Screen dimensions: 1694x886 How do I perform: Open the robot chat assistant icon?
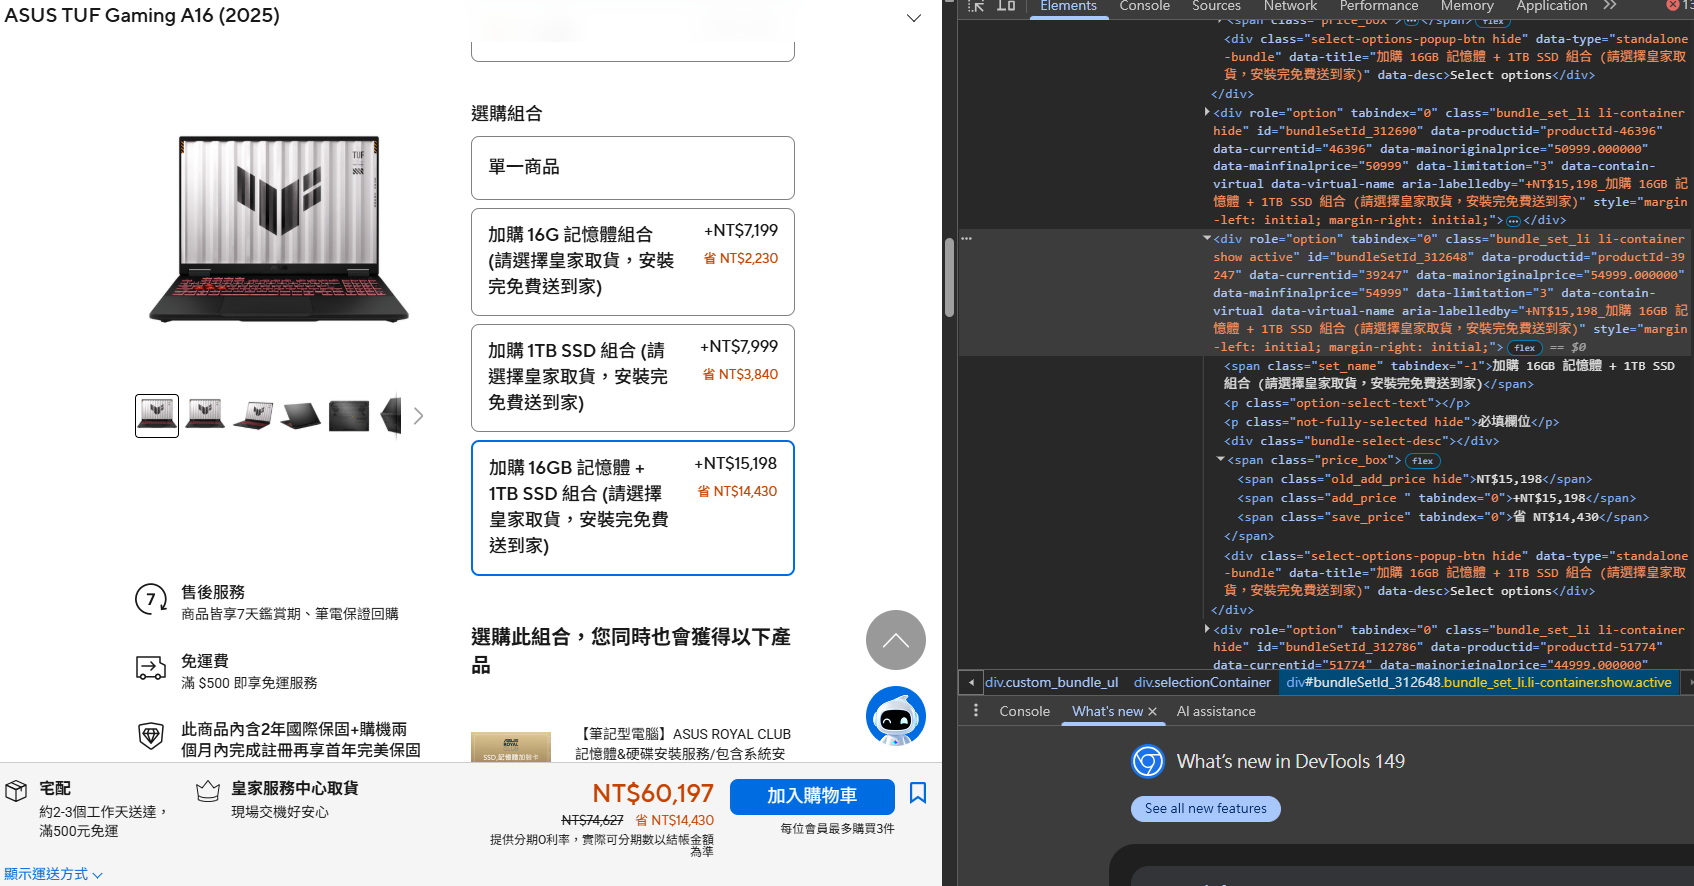tap(896, 716)
